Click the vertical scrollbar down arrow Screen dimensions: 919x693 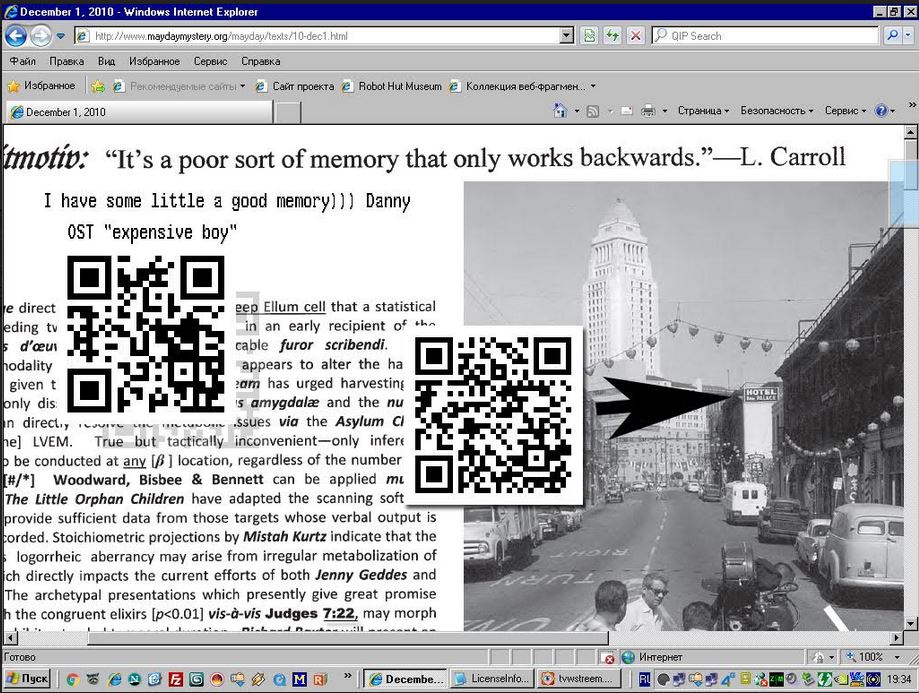tap(910, 624)
